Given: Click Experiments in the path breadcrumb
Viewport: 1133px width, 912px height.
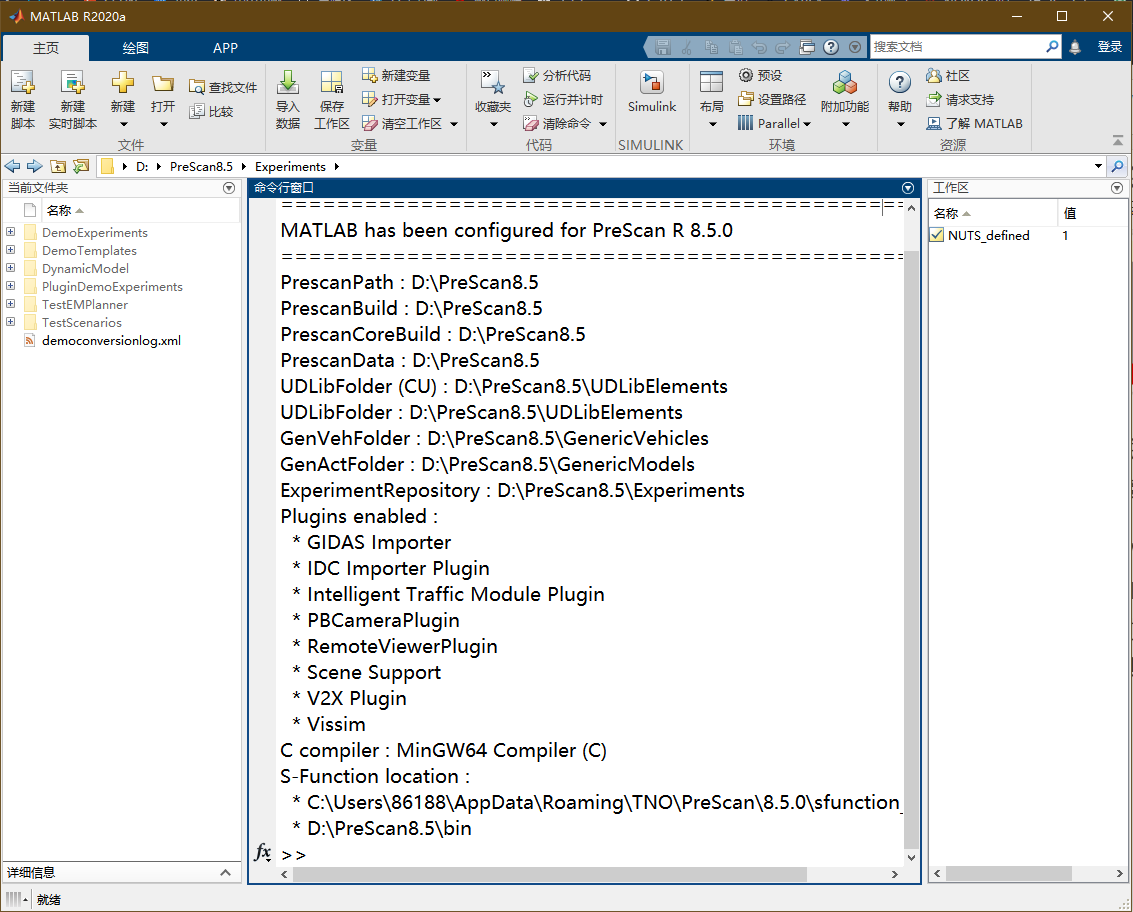Looking at the screenshot, I should 290,167.
